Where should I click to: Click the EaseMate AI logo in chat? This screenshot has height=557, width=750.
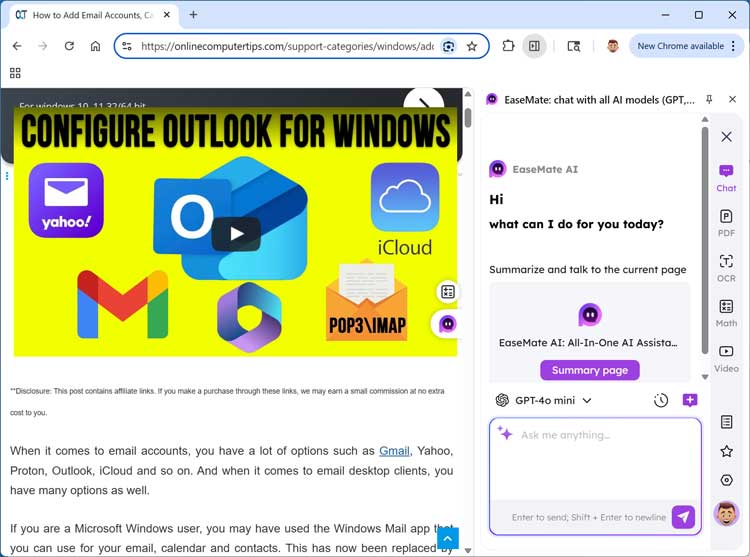click(497, 169)
